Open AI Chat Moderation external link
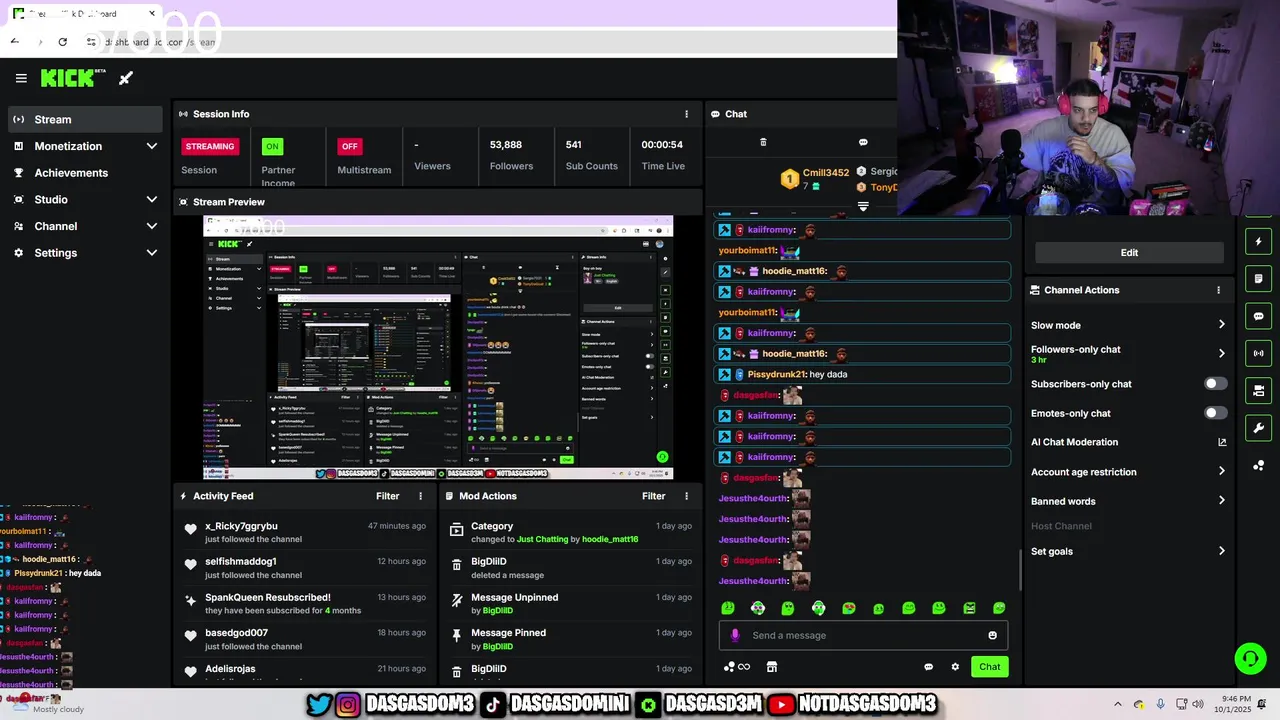This screenshot has height=720, width=1280. click(1221, 442)
